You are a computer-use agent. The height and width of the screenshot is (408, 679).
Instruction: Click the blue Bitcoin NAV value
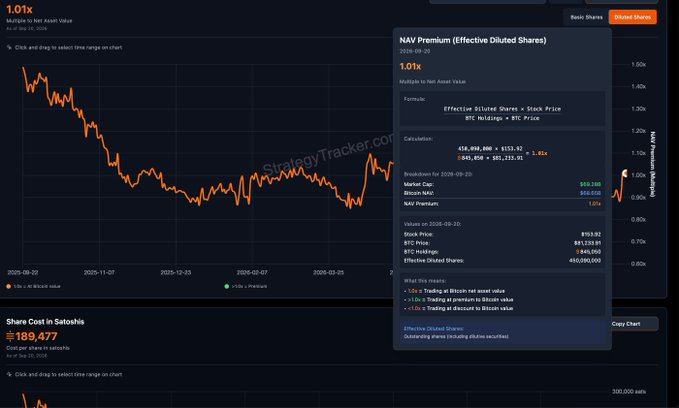590,193
